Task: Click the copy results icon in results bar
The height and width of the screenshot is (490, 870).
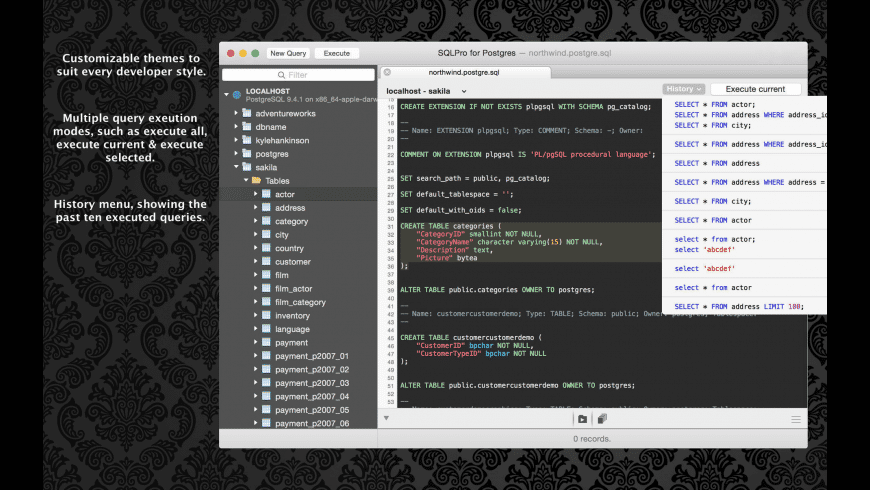Action: [x=602, y=418]
